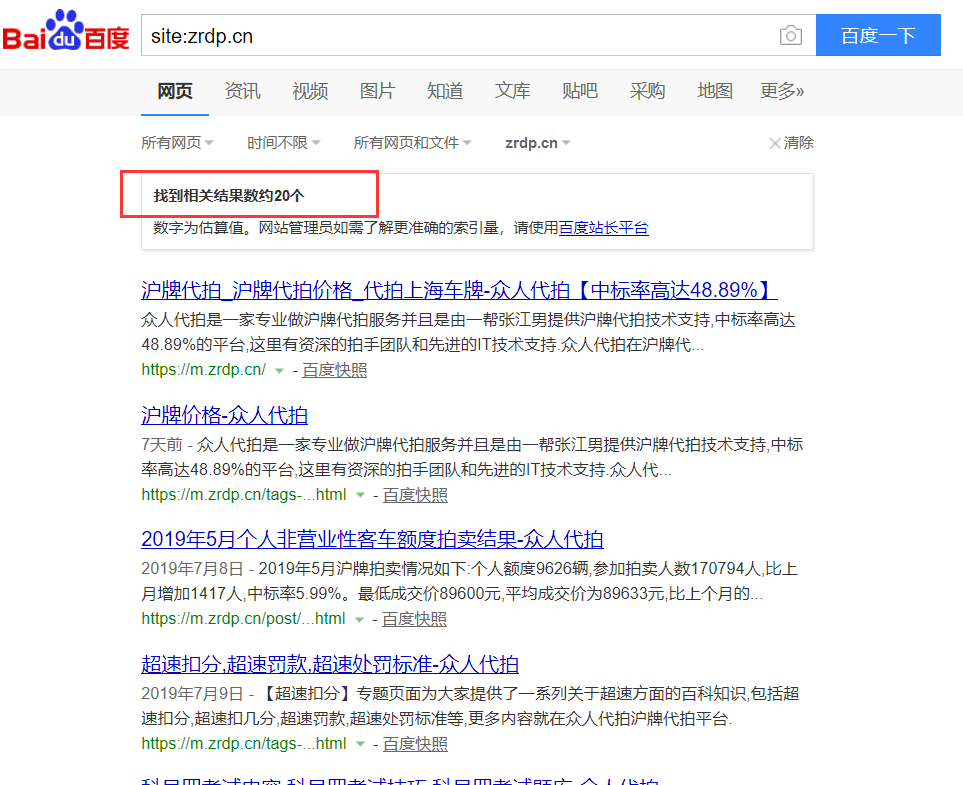Image resolution: width=963 pixels, height=785 pixels.
Task: Open result 沪牌代拍_沪牌代拍价格 title link
Action: (459, 290)
